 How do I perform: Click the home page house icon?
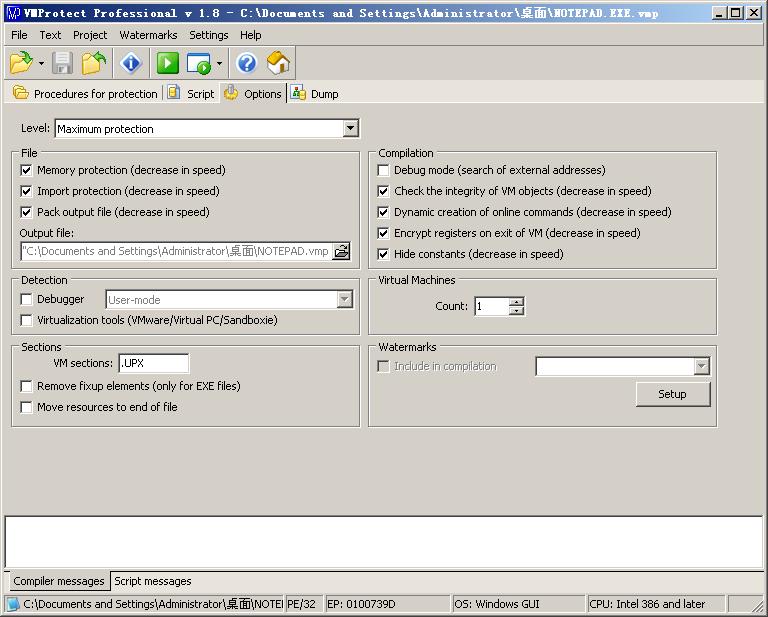278,64
